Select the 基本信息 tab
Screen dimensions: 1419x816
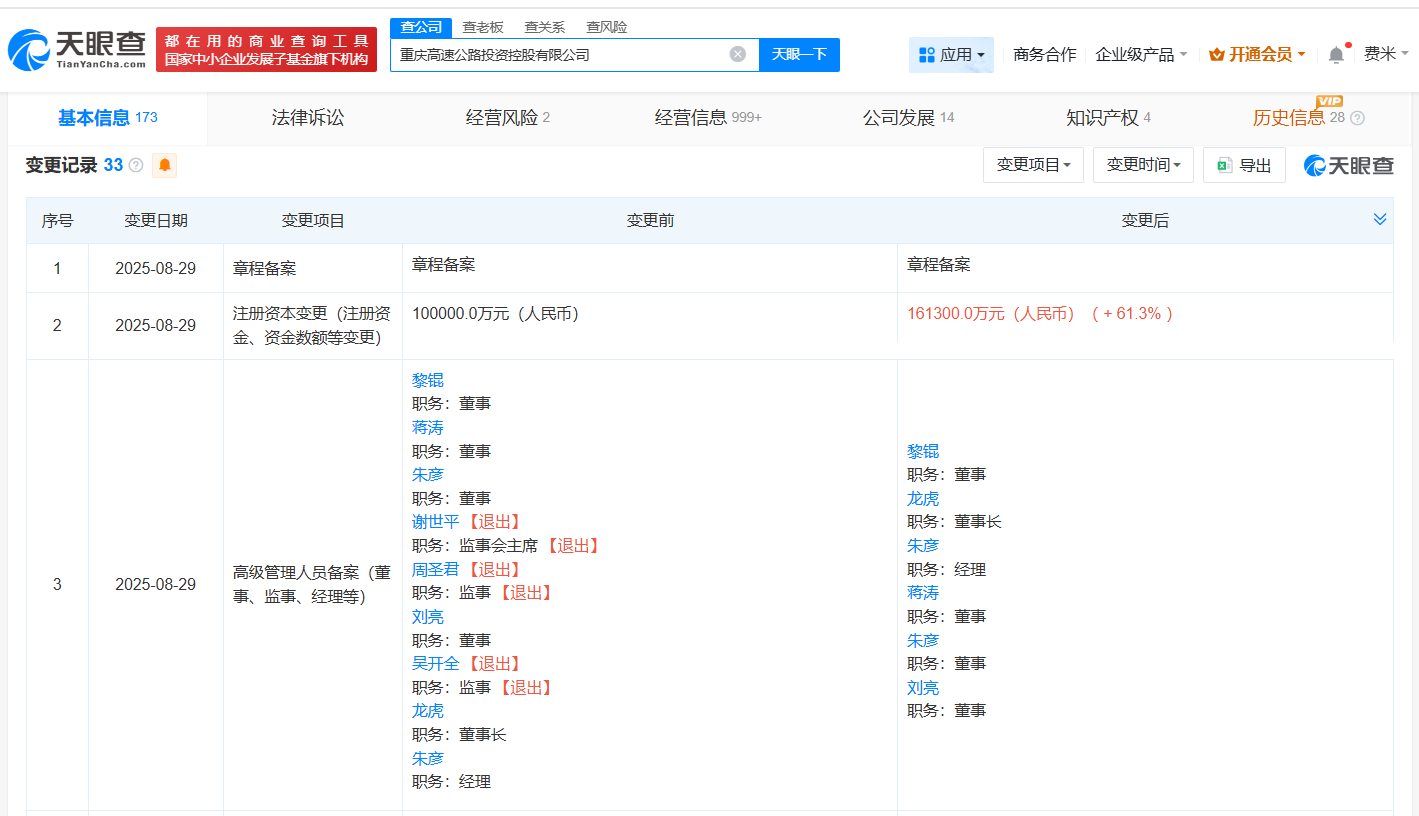(107, 118)
